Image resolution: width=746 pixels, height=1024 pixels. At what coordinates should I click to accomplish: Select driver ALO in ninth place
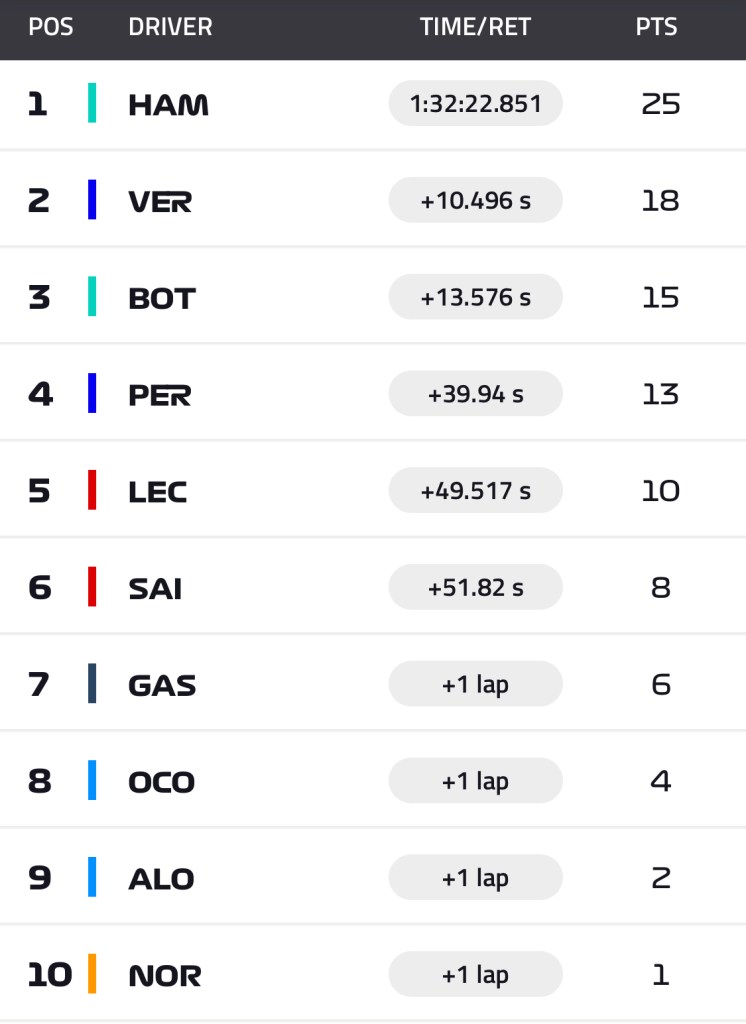click(x=161, y=878)
